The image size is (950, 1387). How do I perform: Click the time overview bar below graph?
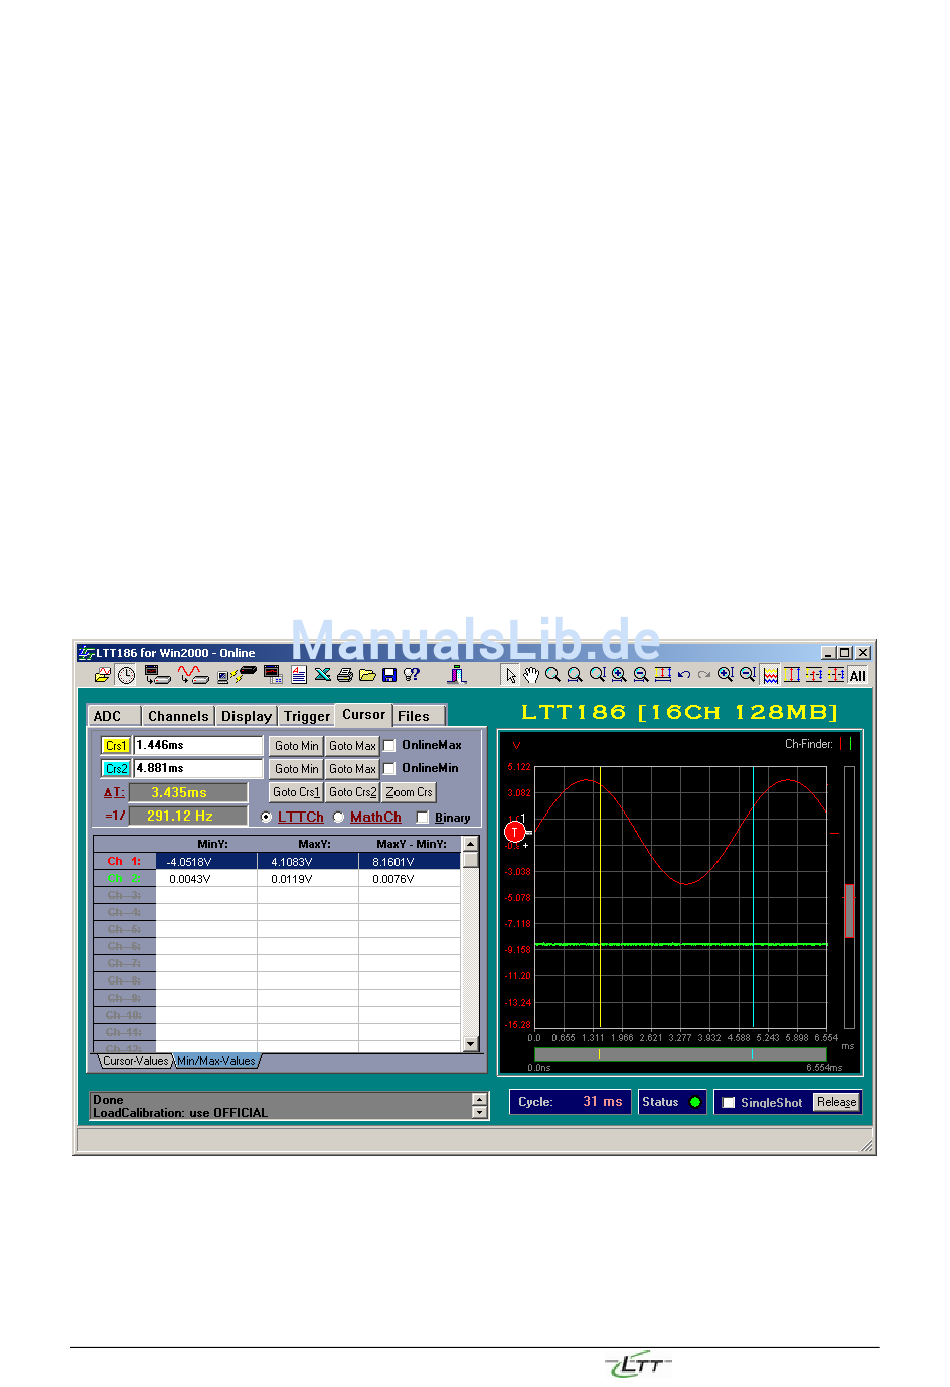(680, 1054)
